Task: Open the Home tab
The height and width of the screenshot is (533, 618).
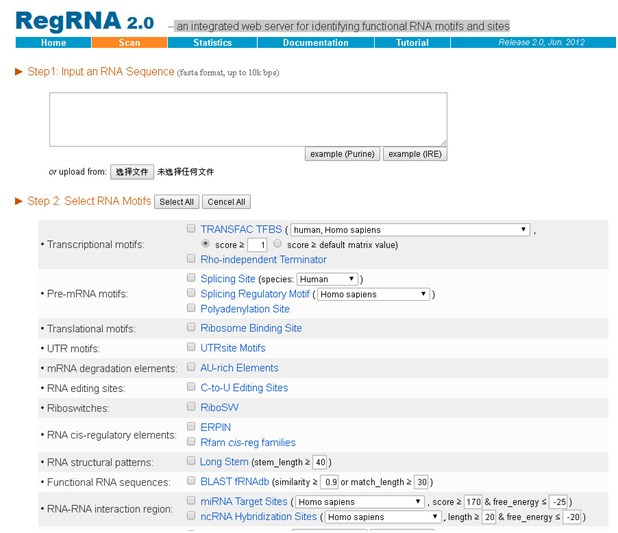Action: coord(53,43)
